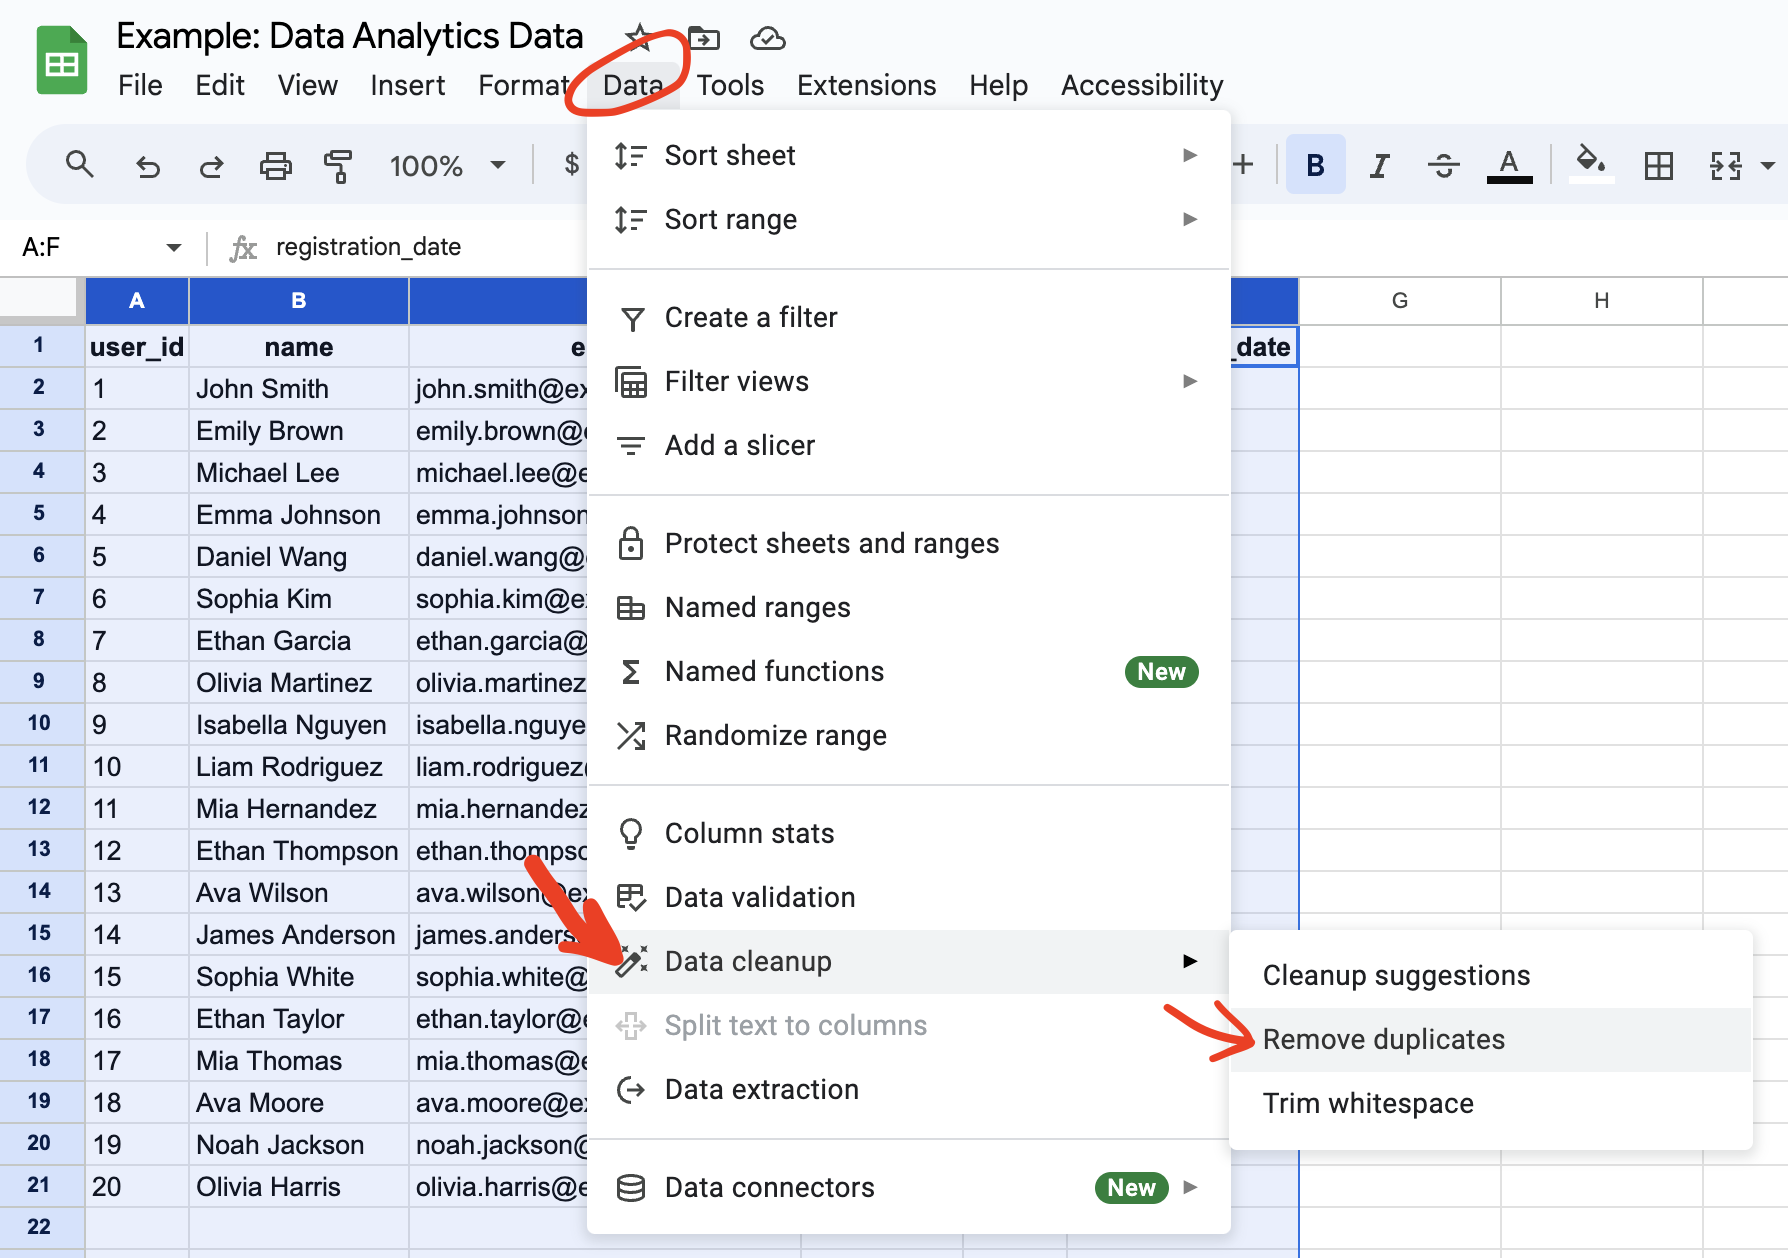This screenshot has width=1788, height=1258.
Task: Toggle bold formatting off
Action: click(x=1315, y=164)
